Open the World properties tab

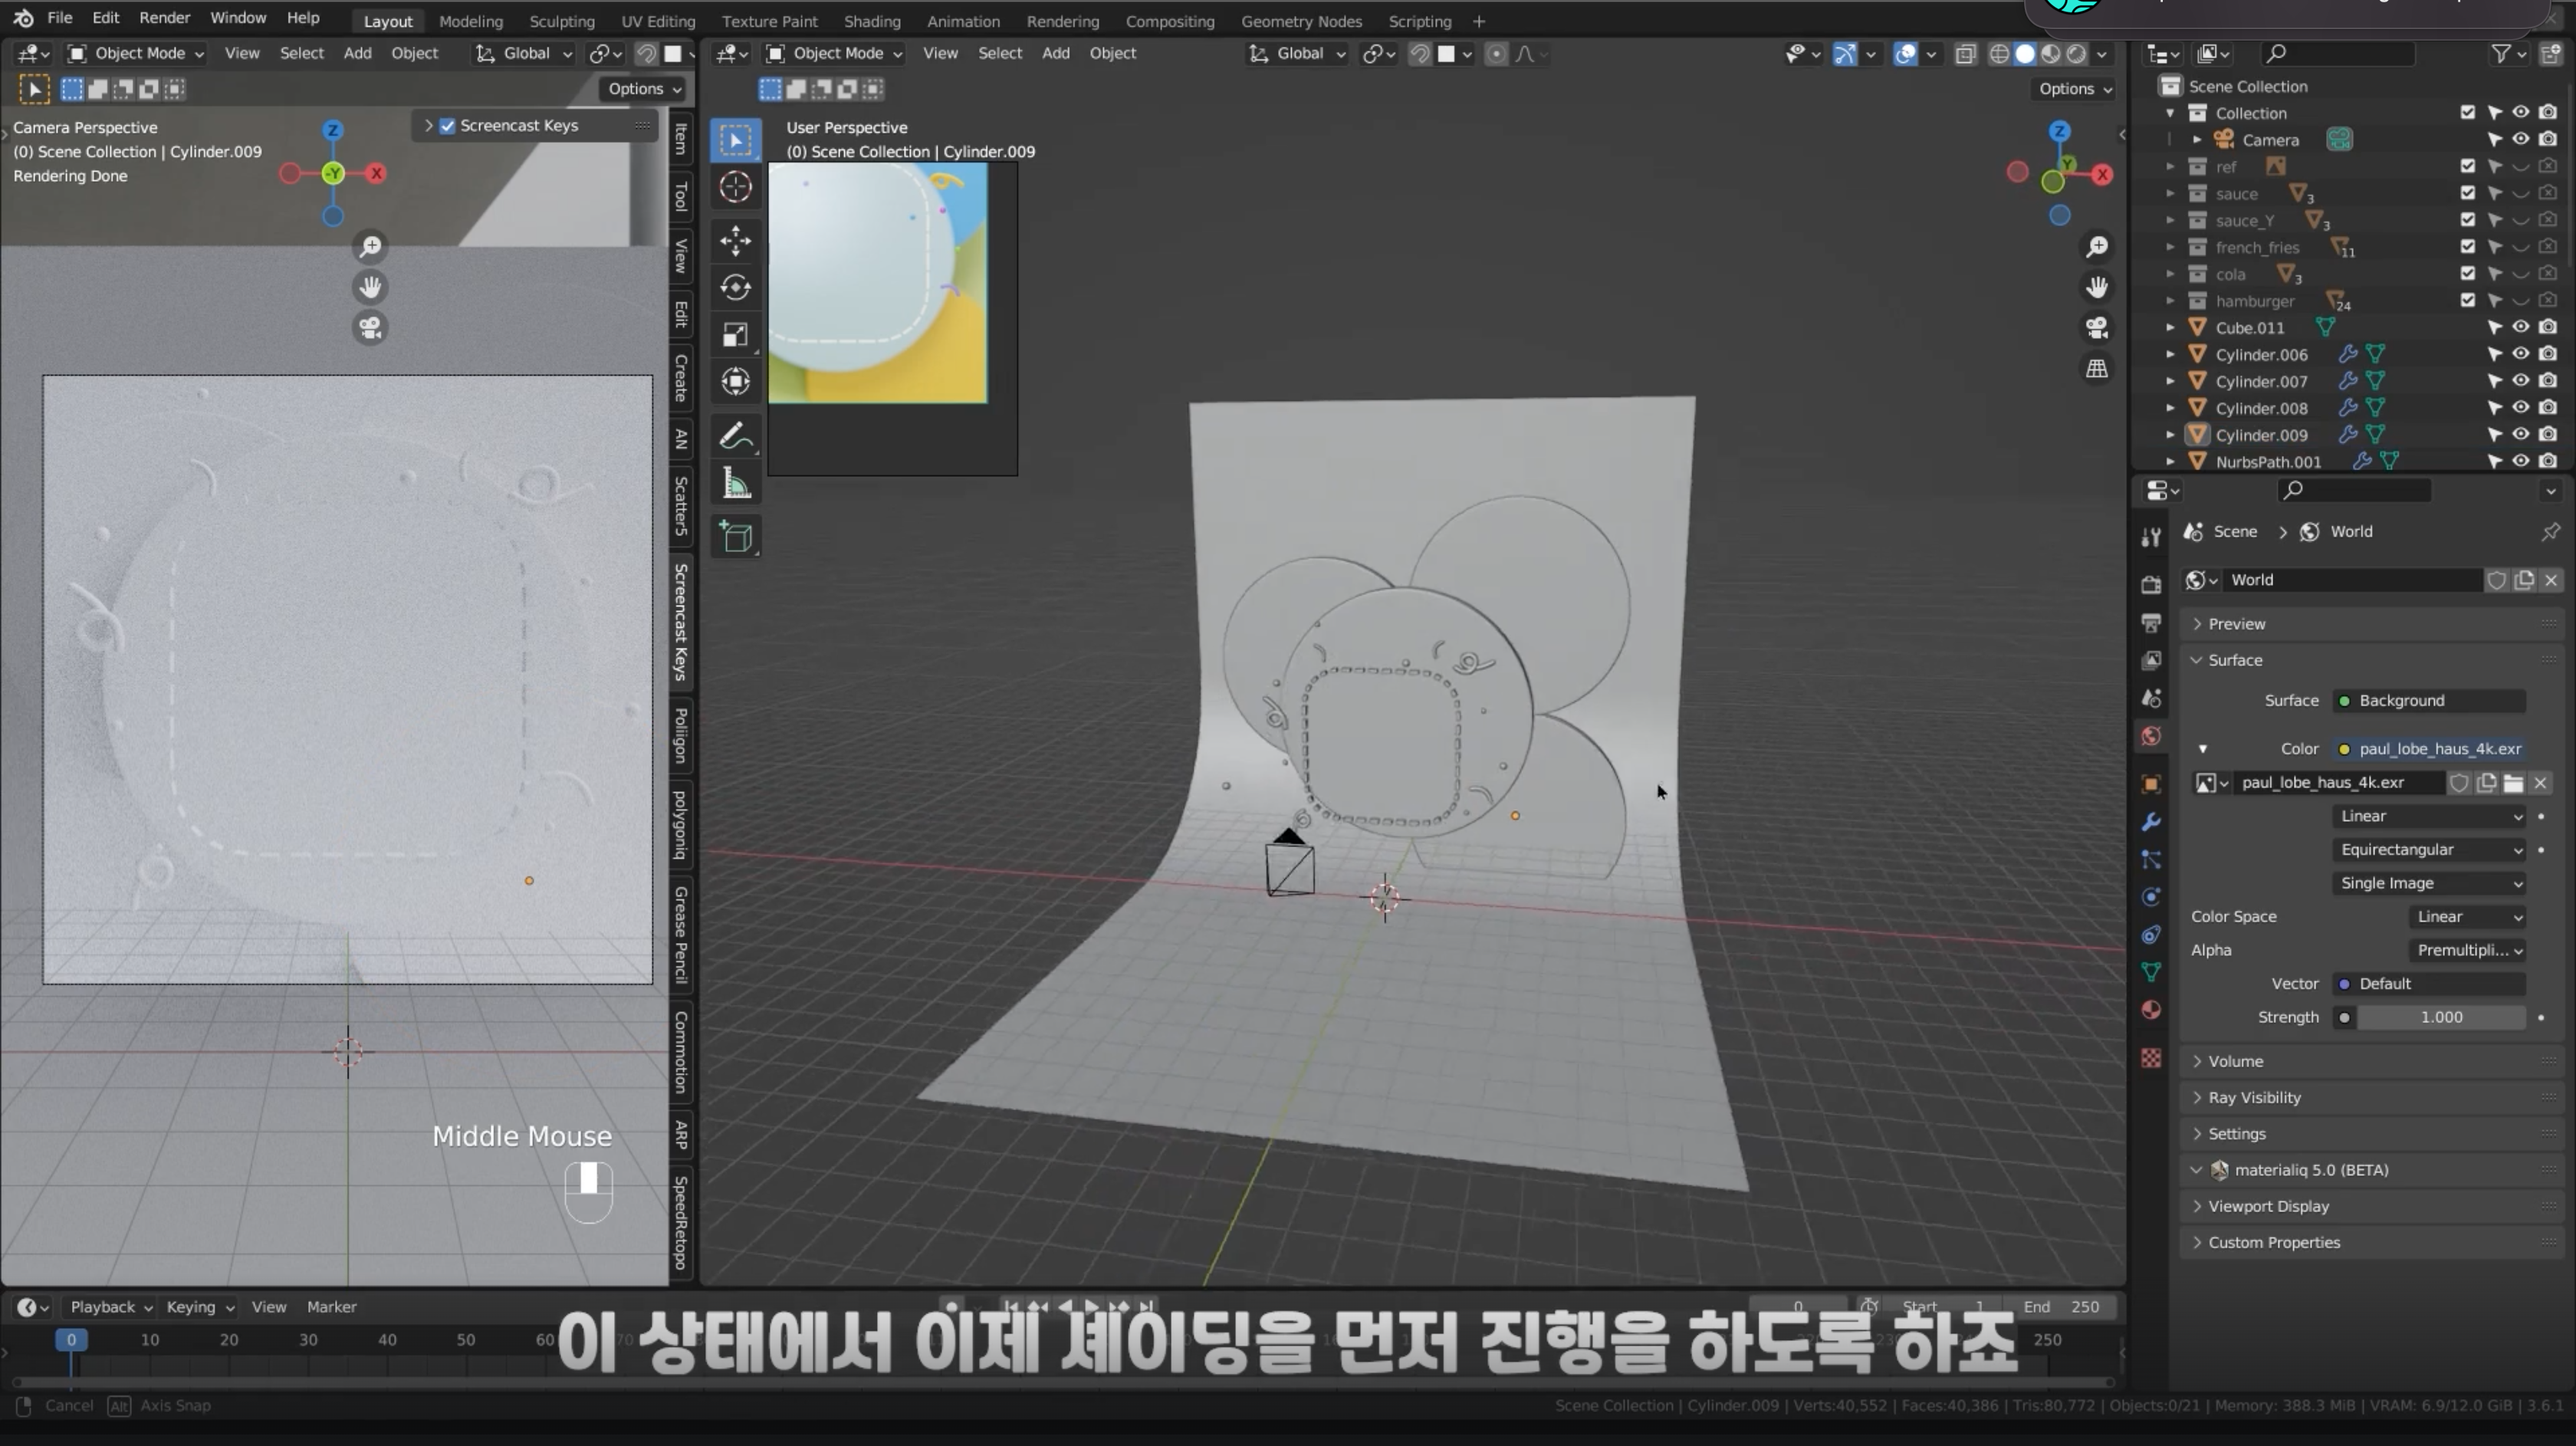2151,737
